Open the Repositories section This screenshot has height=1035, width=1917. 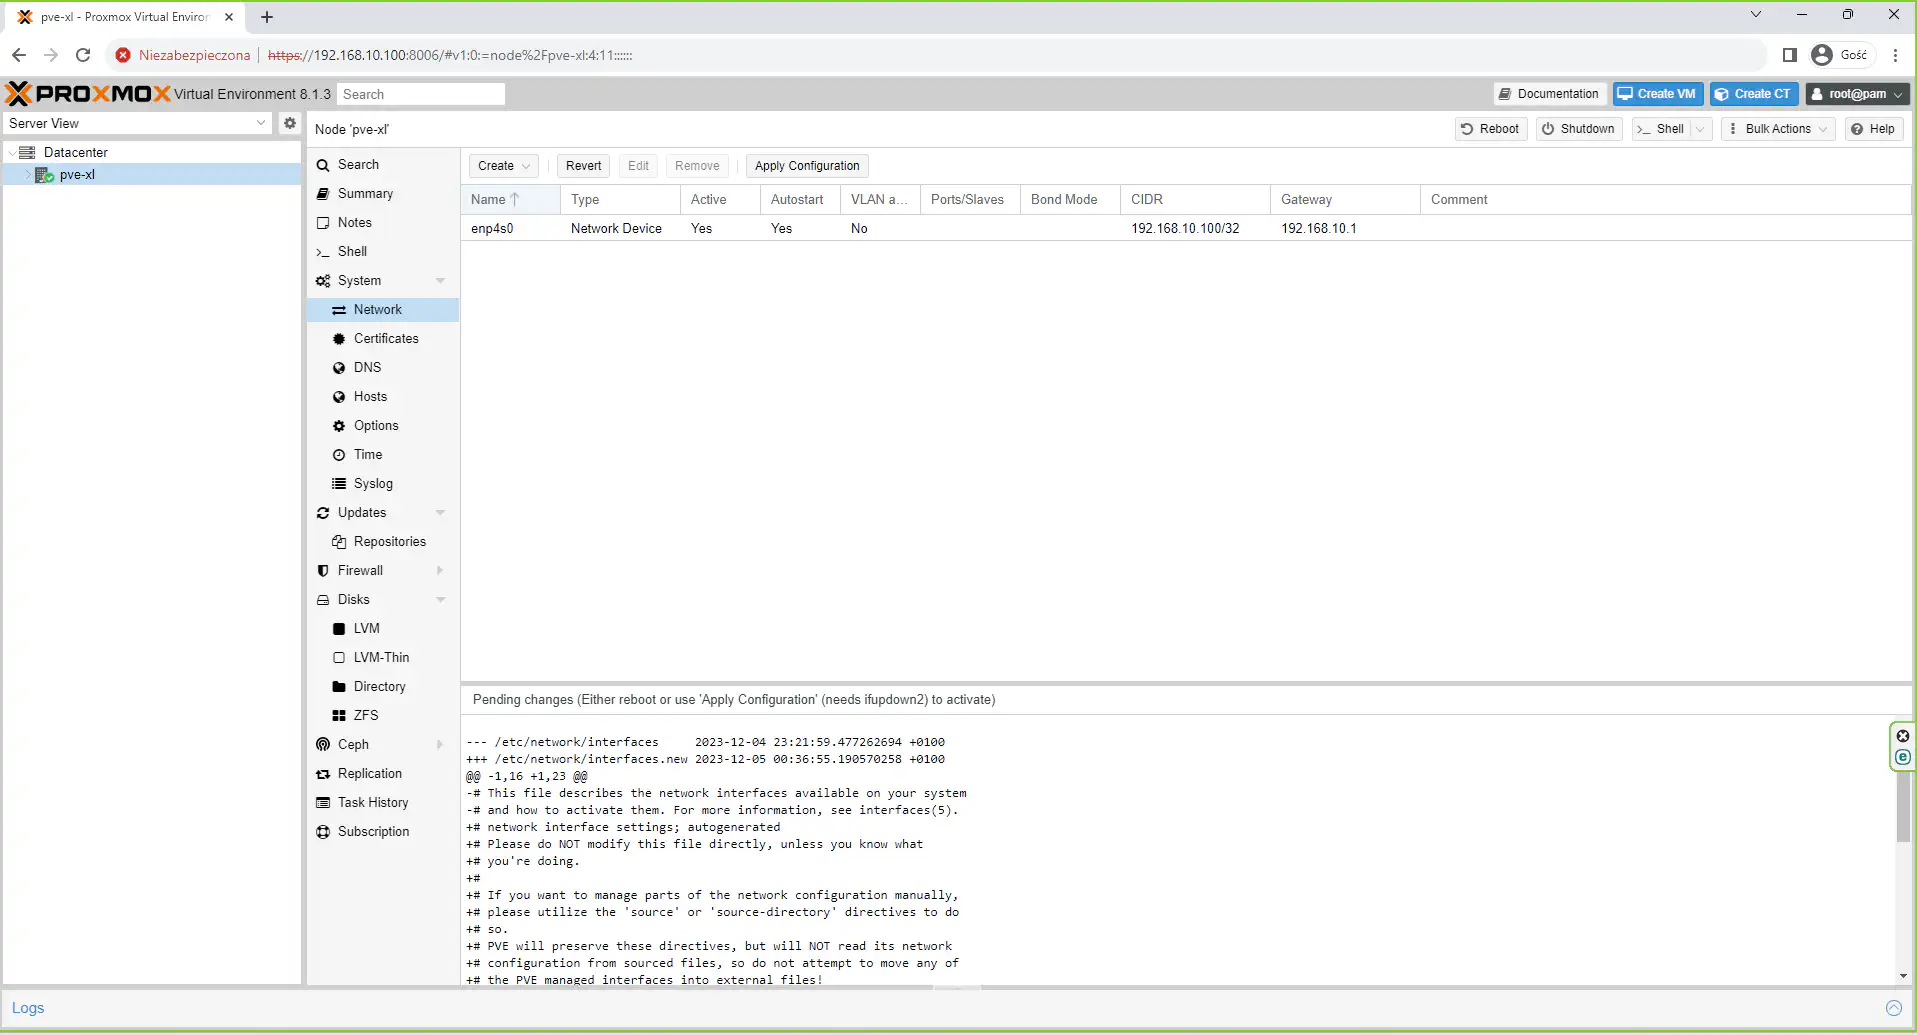pyautogui.click(x=389, y=542)
